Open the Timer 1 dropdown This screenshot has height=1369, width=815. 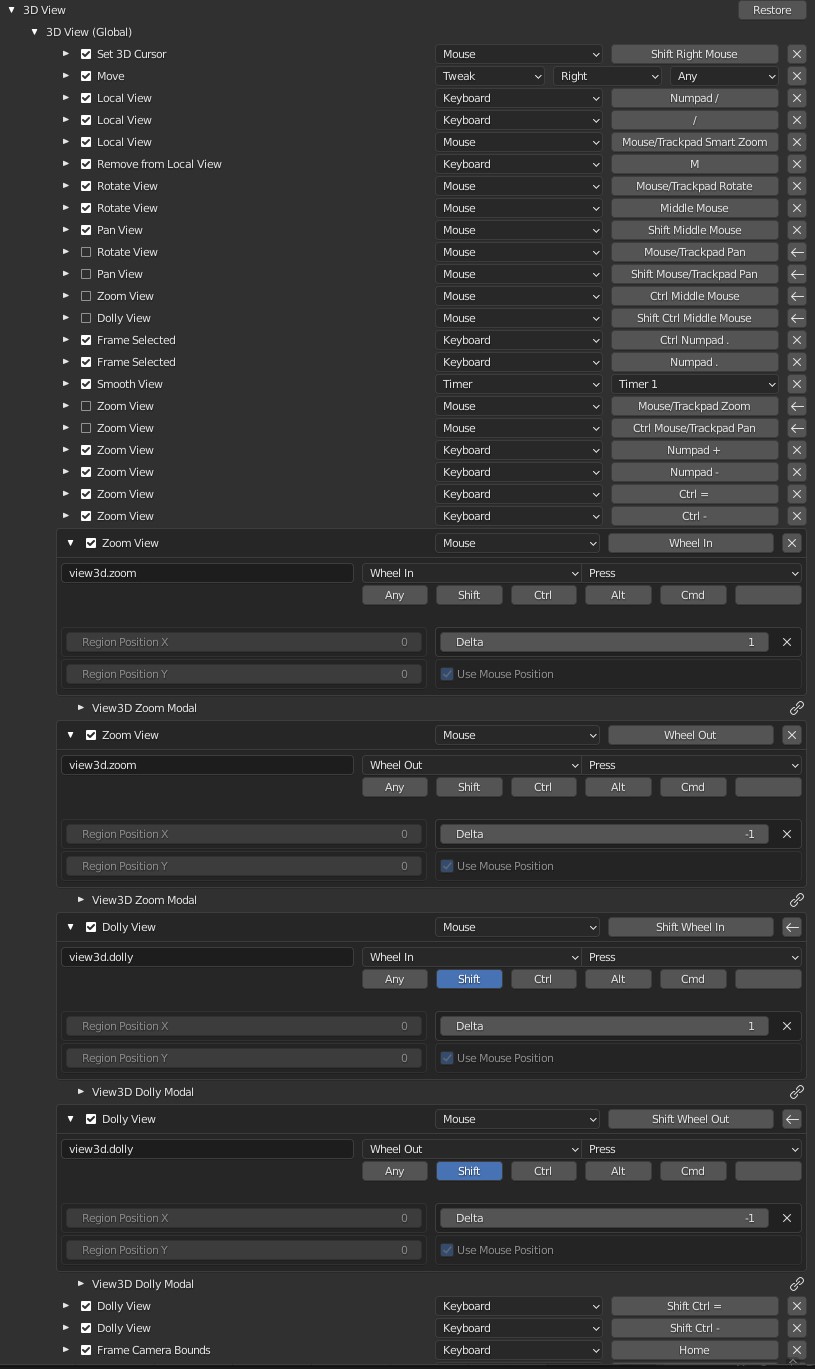695,384
